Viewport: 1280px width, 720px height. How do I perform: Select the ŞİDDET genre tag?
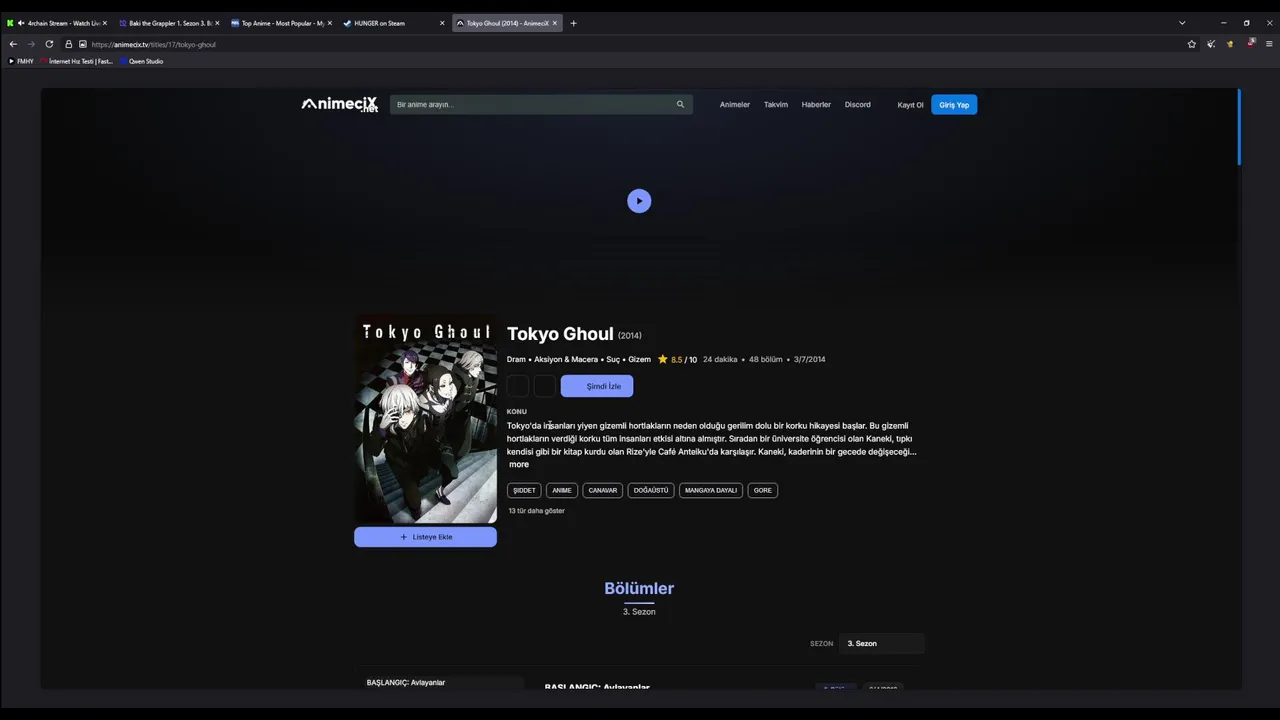tap(524, 490)
